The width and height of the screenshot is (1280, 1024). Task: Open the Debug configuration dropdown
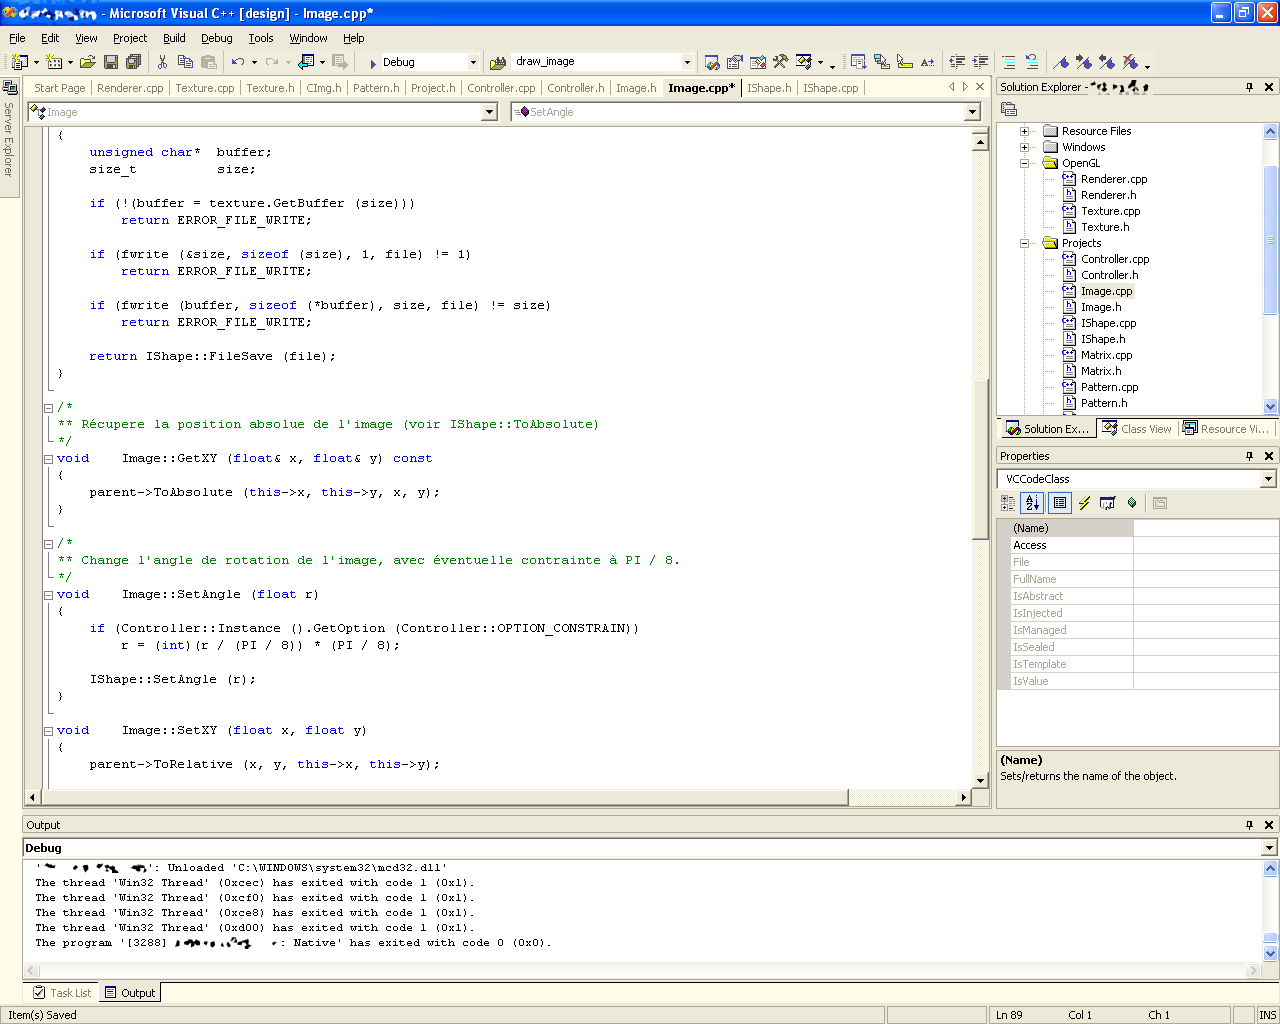473,62
